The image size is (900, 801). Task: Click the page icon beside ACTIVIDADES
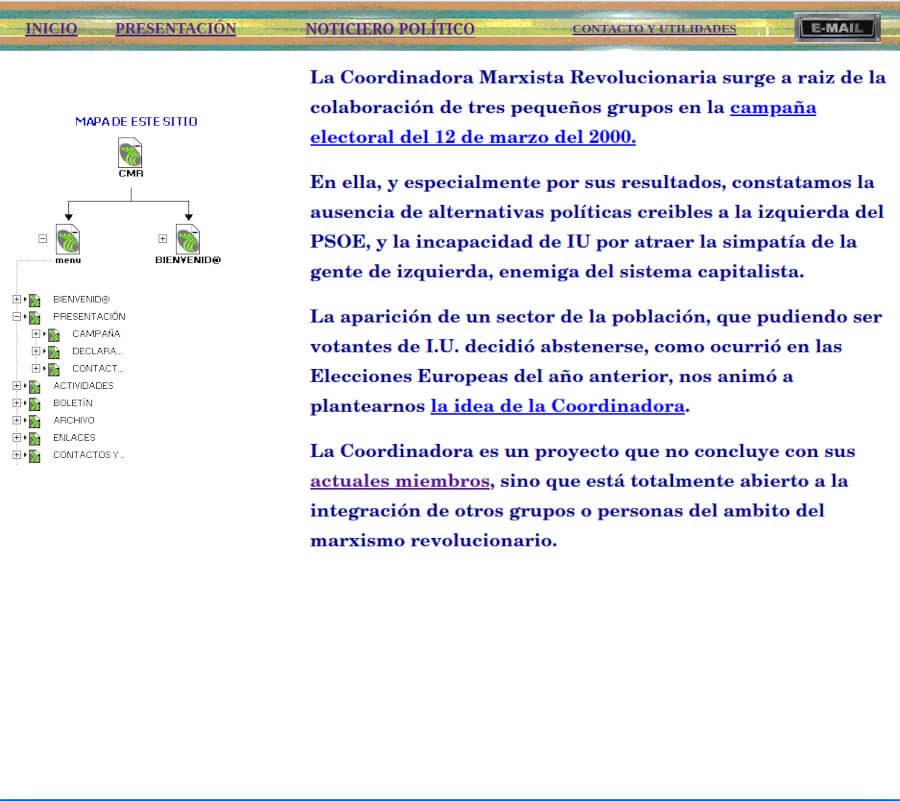(x=34, y=386)
